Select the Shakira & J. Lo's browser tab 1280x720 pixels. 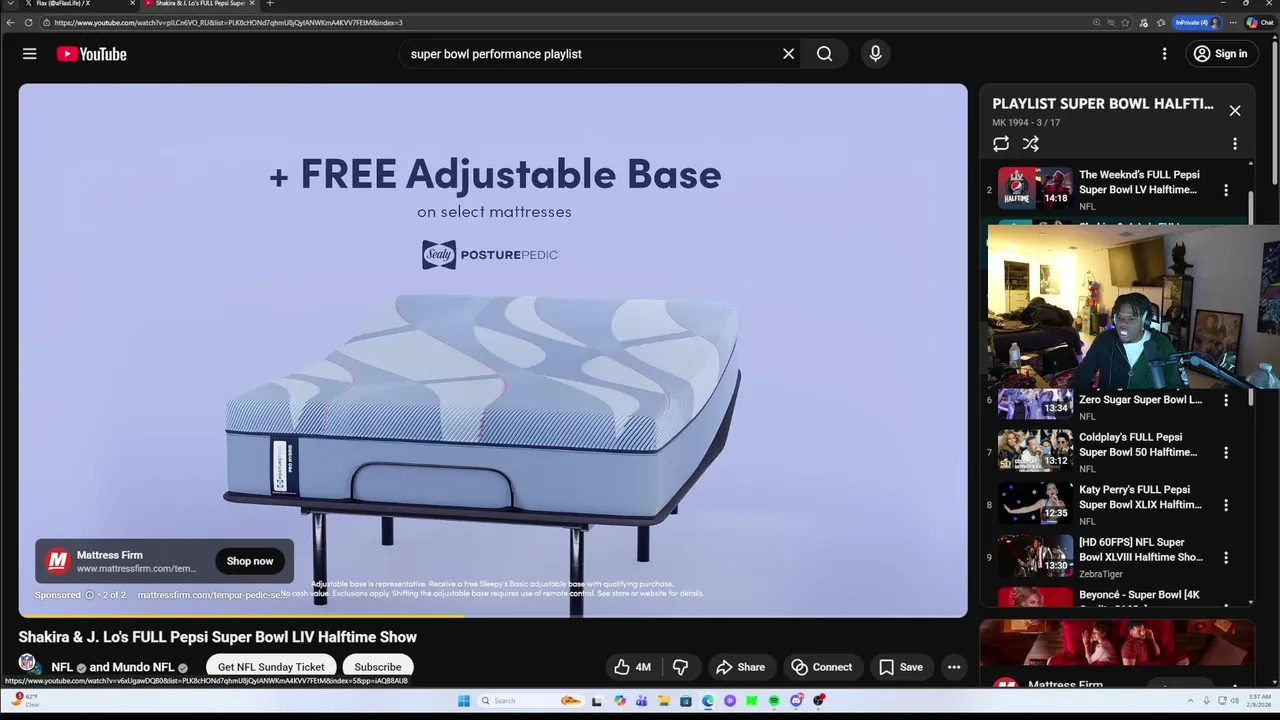click(200, 4)
